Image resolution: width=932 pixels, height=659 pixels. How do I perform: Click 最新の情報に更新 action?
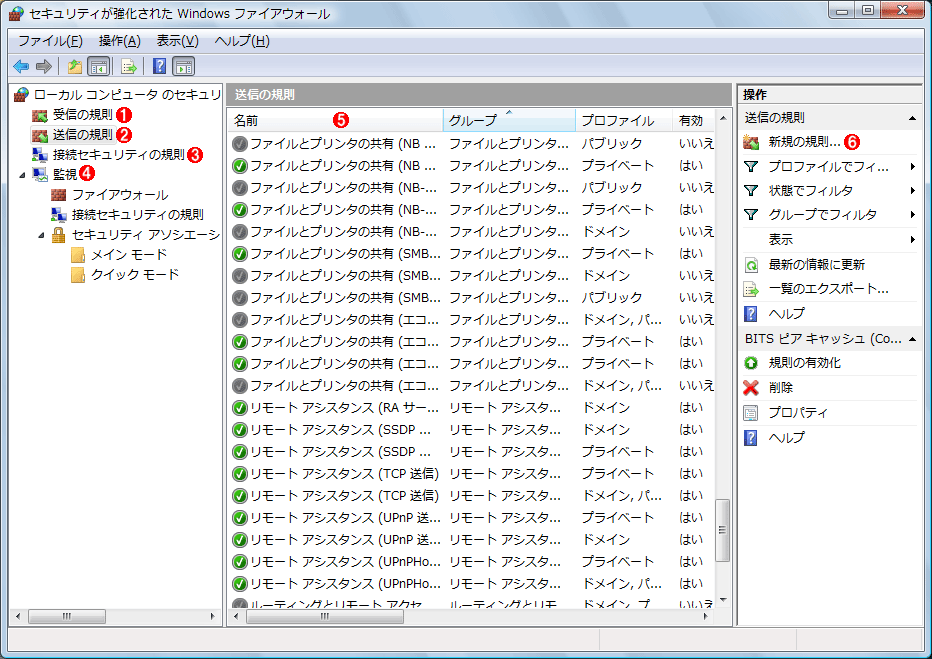[817, 264]
